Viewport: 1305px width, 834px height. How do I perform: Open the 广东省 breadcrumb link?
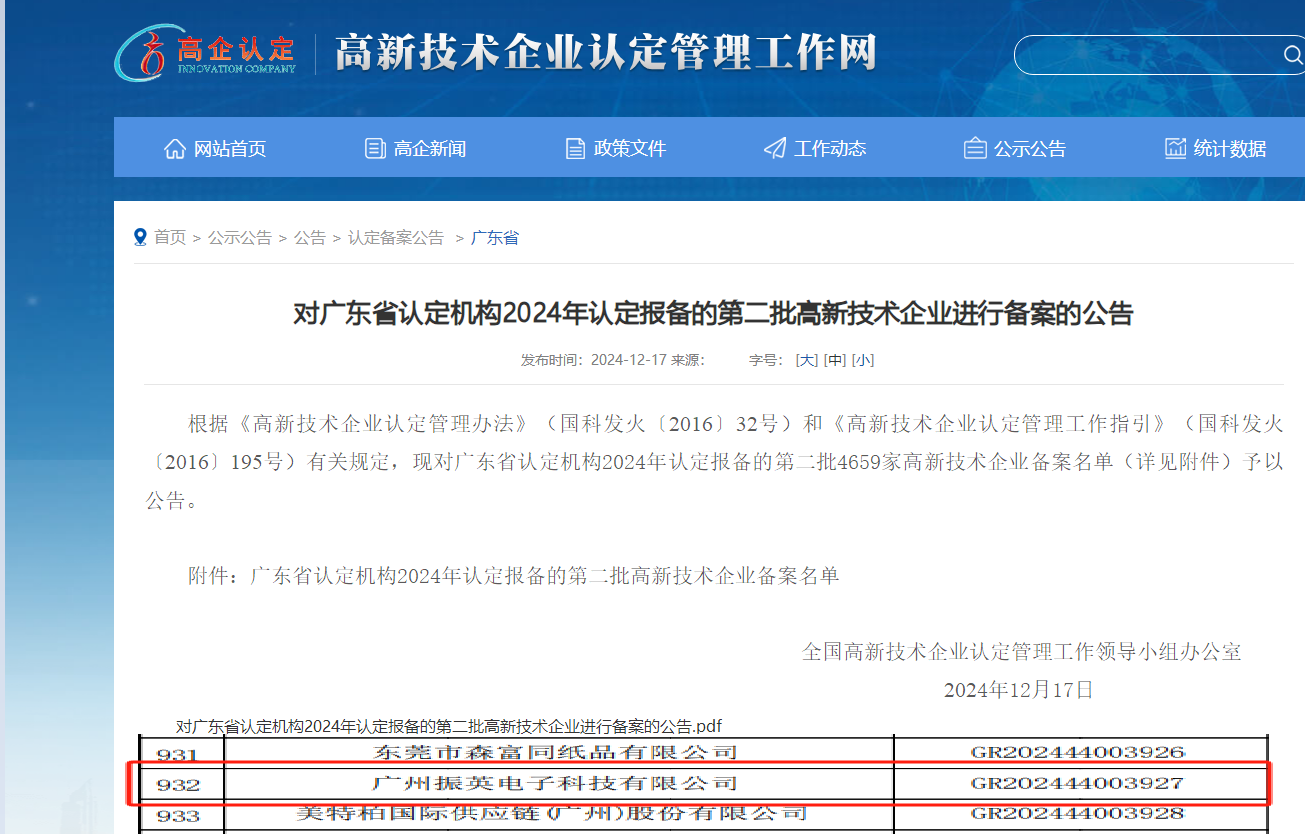[494, 237]
